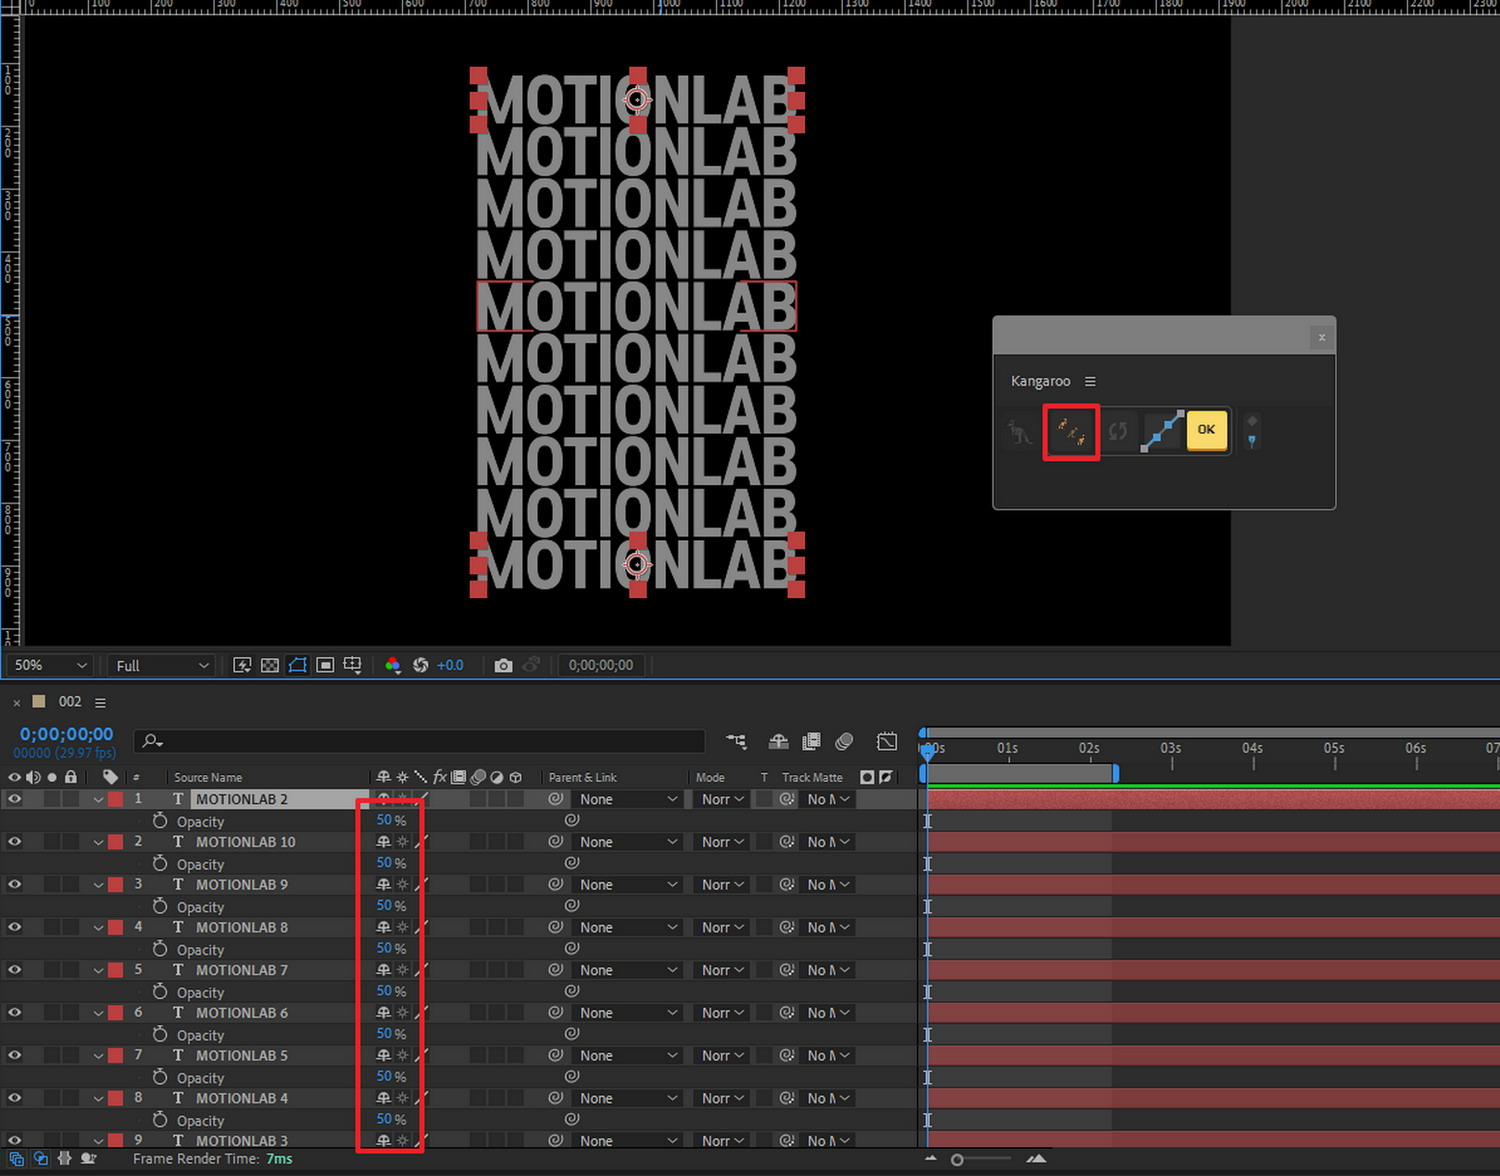Hide the MOTIONLAB 9 layer
Screen dimensions: 1500x1176
click(14, 884)
